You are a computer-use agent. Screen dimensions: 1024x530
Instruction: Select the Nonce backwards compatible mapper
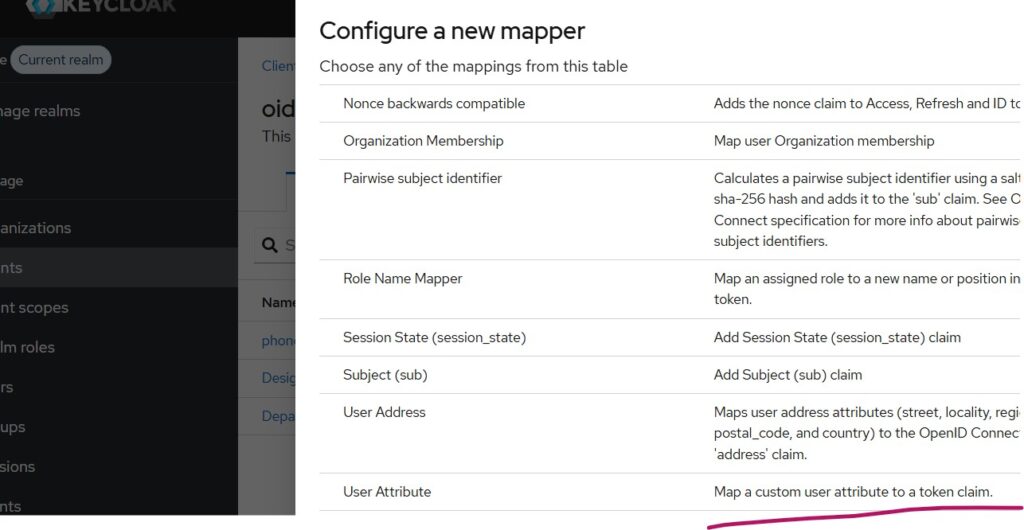(x=434, y=104)
